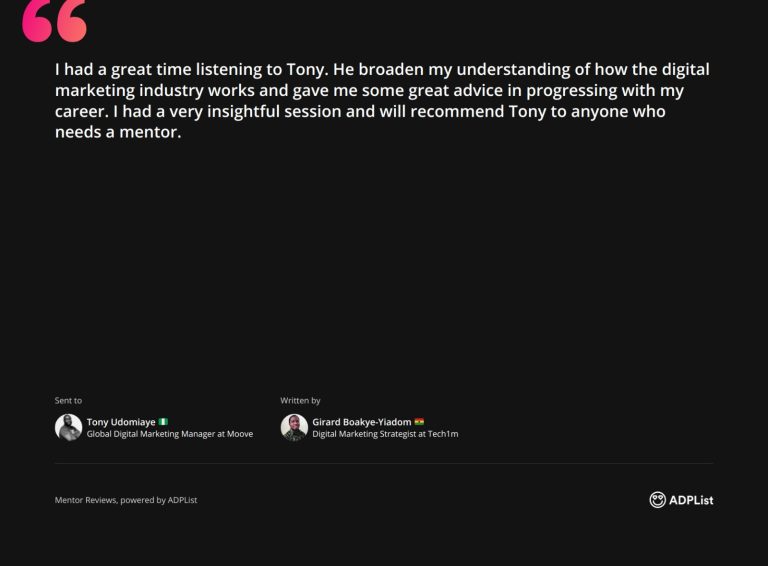Screen dimensions: 768x566
Task: Click the first line of the testimonial
Action: click(x=382, y=70)
